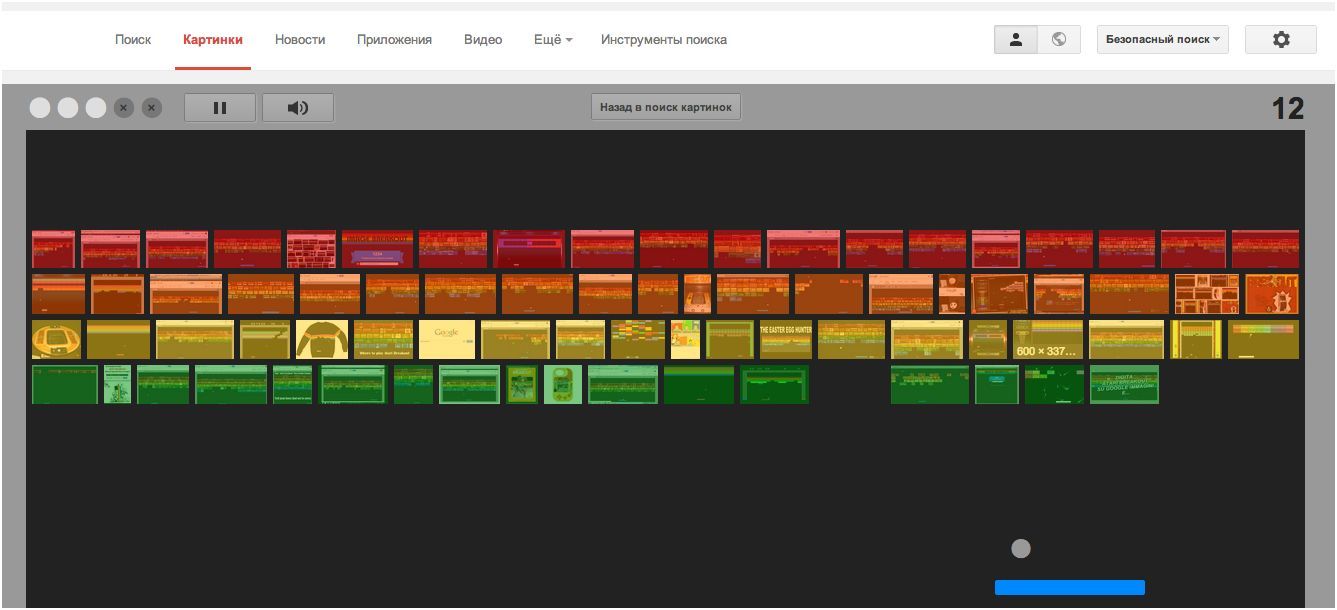The height and width of the screenshot is (610, 1337).
Task: Mute the game sound speaker icon
Action: pyautogui.click(x=297, y=107)
